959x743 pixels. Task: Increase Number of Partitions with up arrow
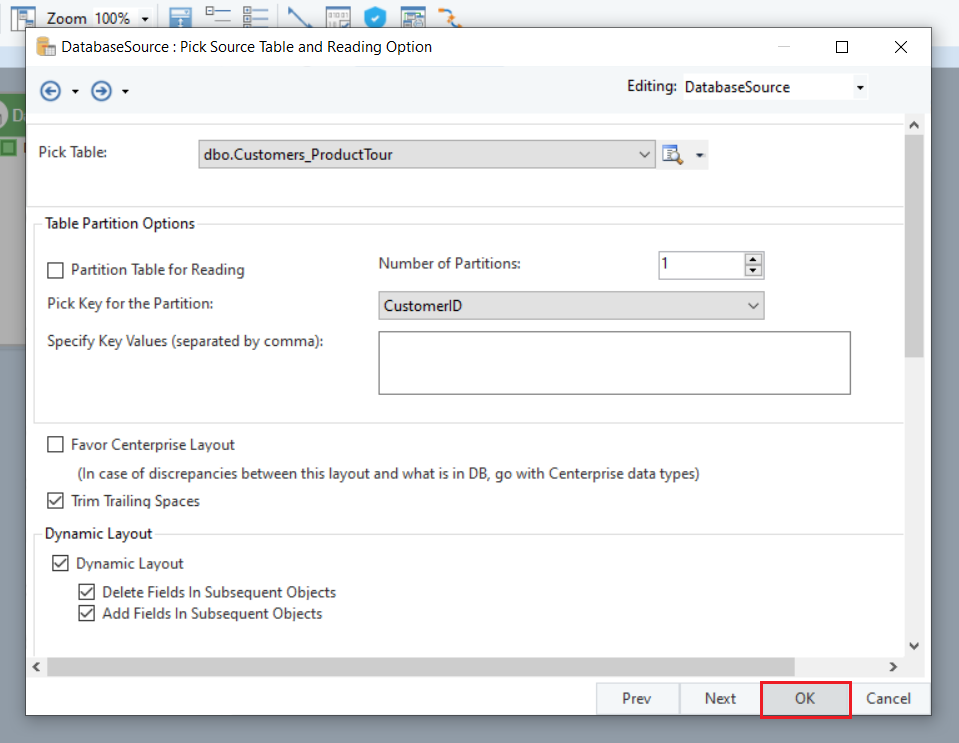(754, 259)
